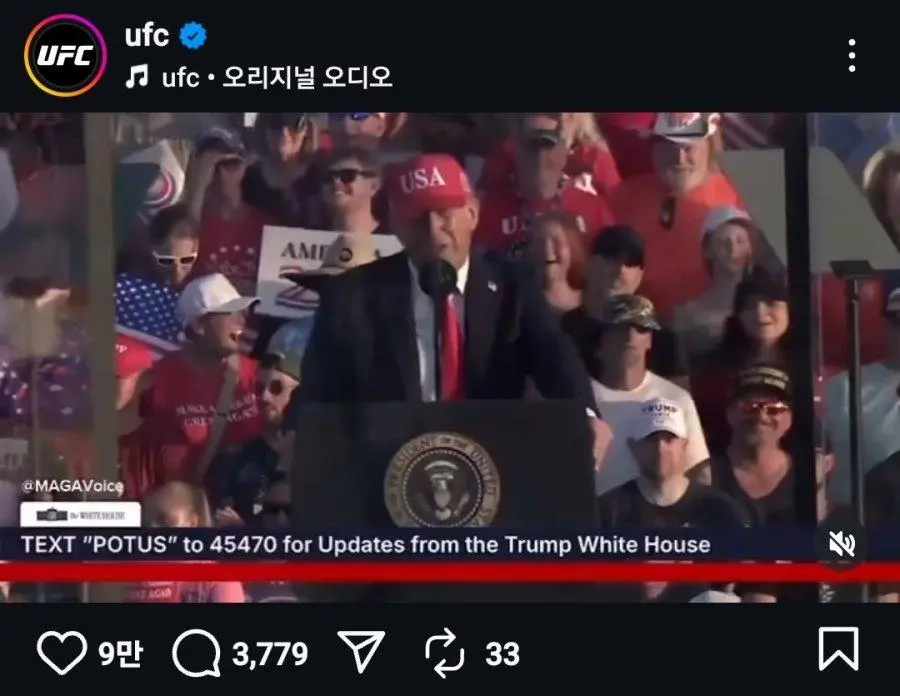View the 9만 likes count
This screenshot has height=696, width=900.
120,654
